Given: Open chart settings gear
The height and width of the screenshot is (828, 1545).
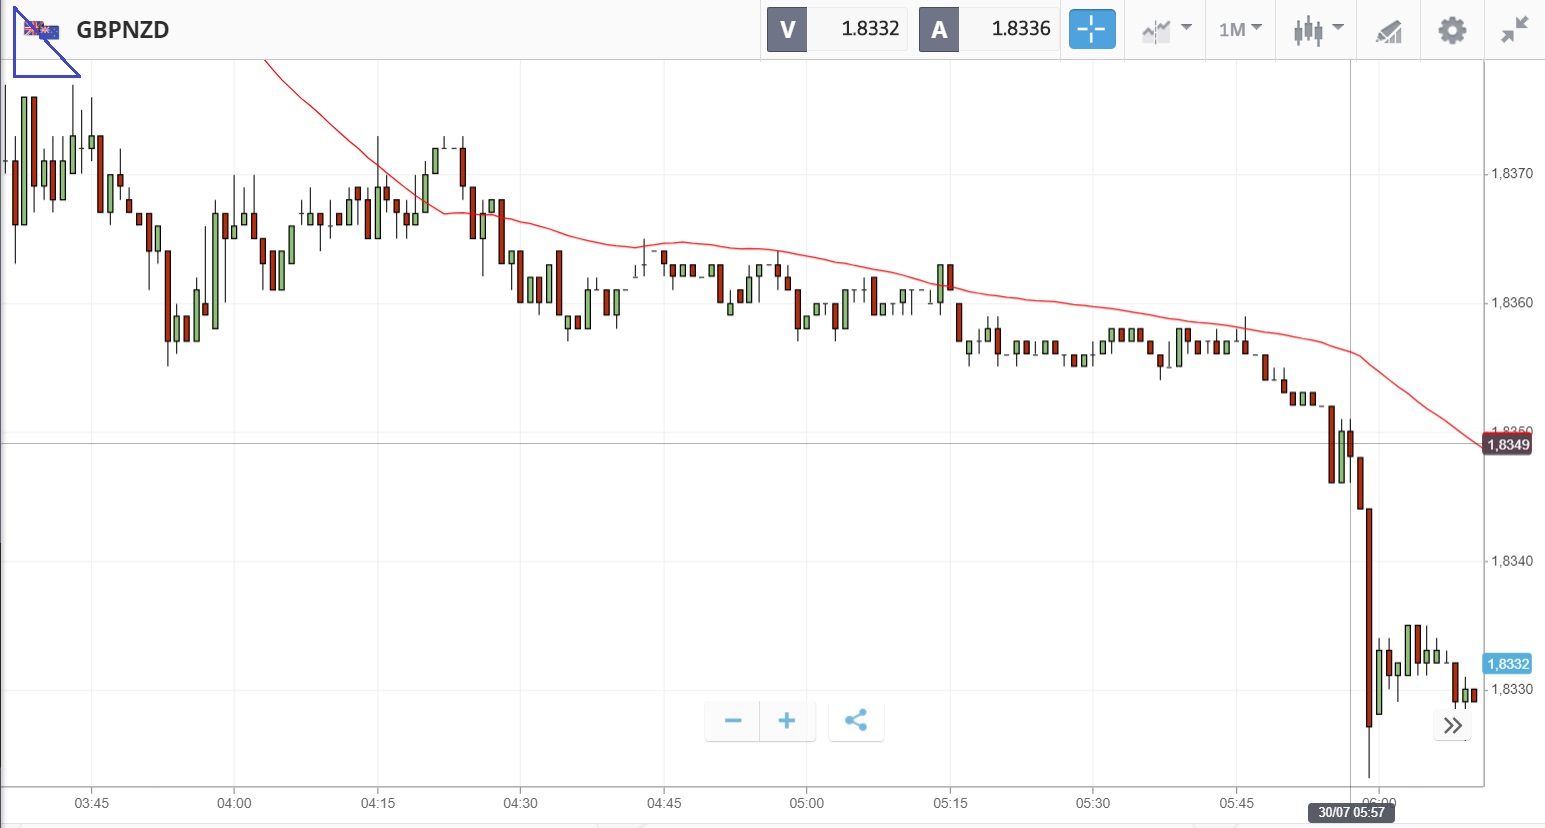Looking at the screenshot, I should point(1452,30).
